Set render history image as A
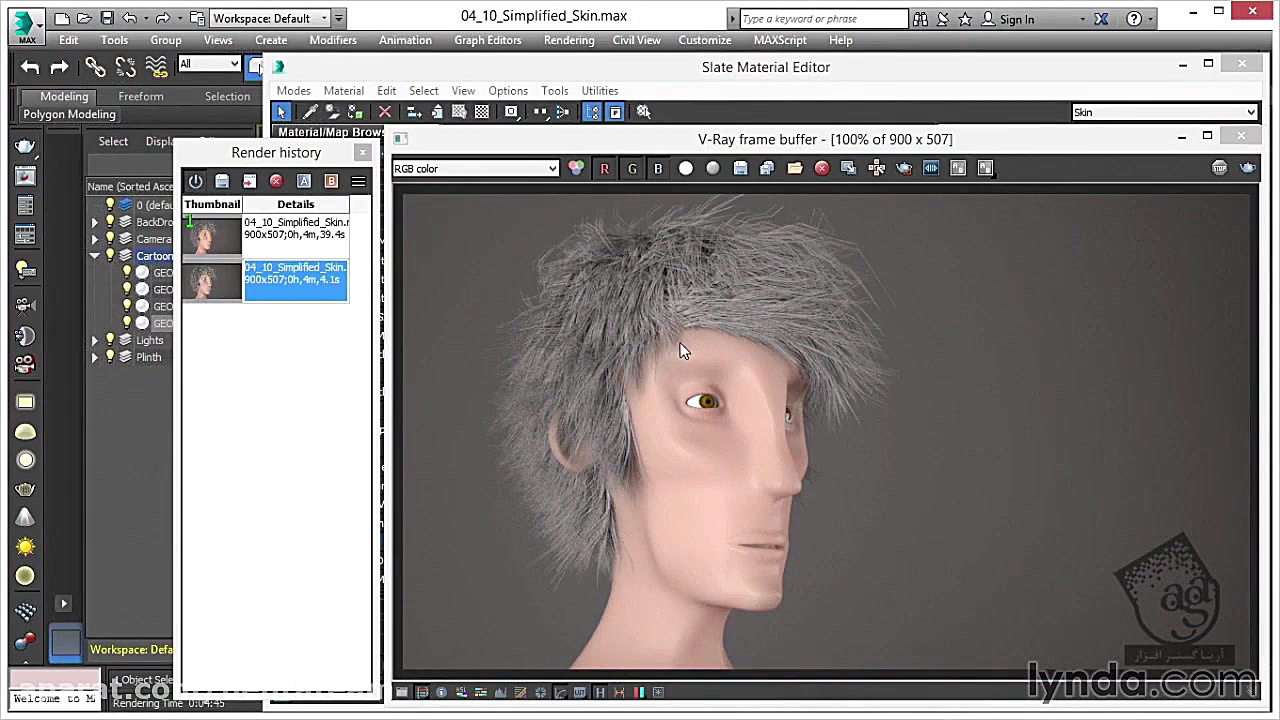This screenshot has height=720, width=1280. (x=304, y=181)
